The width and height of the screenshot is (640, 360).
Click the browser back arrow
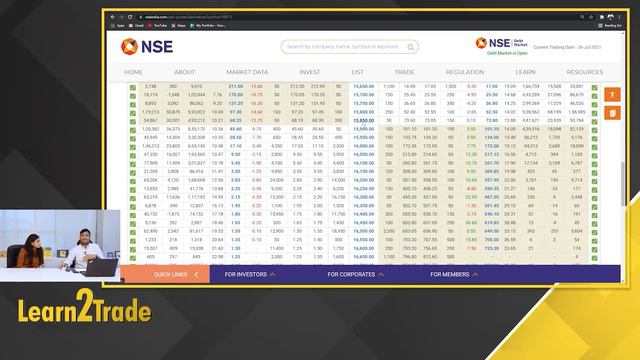pos(113,17)
